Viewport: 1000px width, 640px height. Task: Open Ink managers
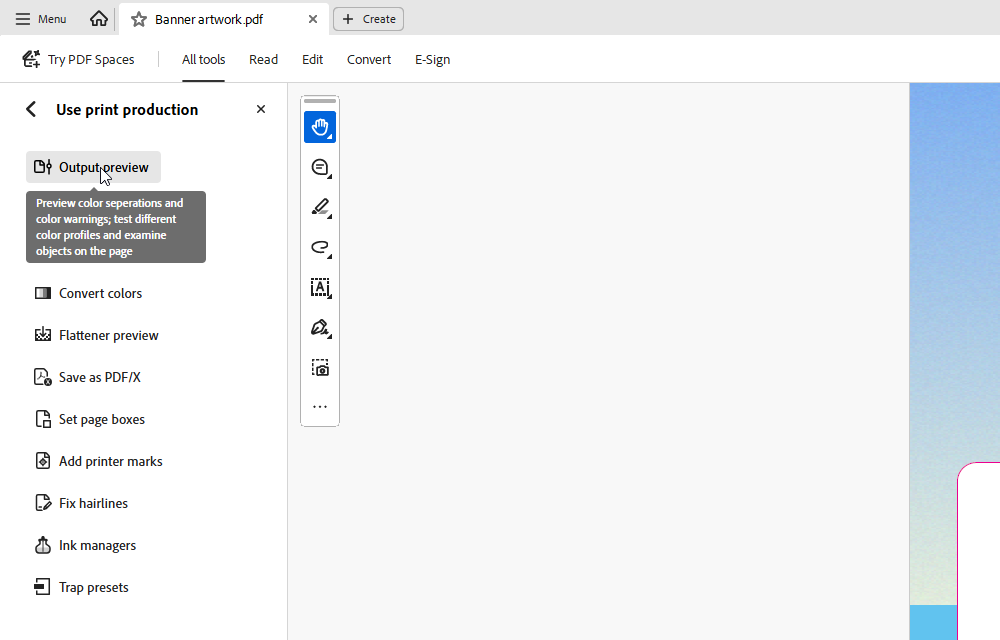pos(85,546)
